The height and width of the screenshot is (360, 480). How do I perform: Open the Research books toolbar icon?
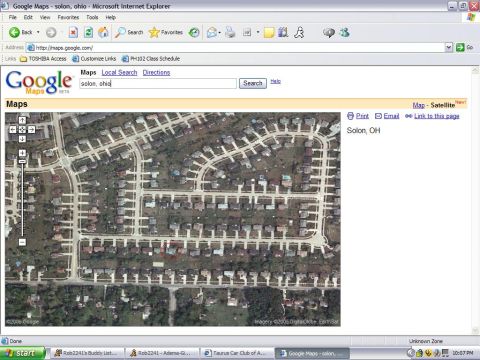pyautogui.click(x=283, y=32)
